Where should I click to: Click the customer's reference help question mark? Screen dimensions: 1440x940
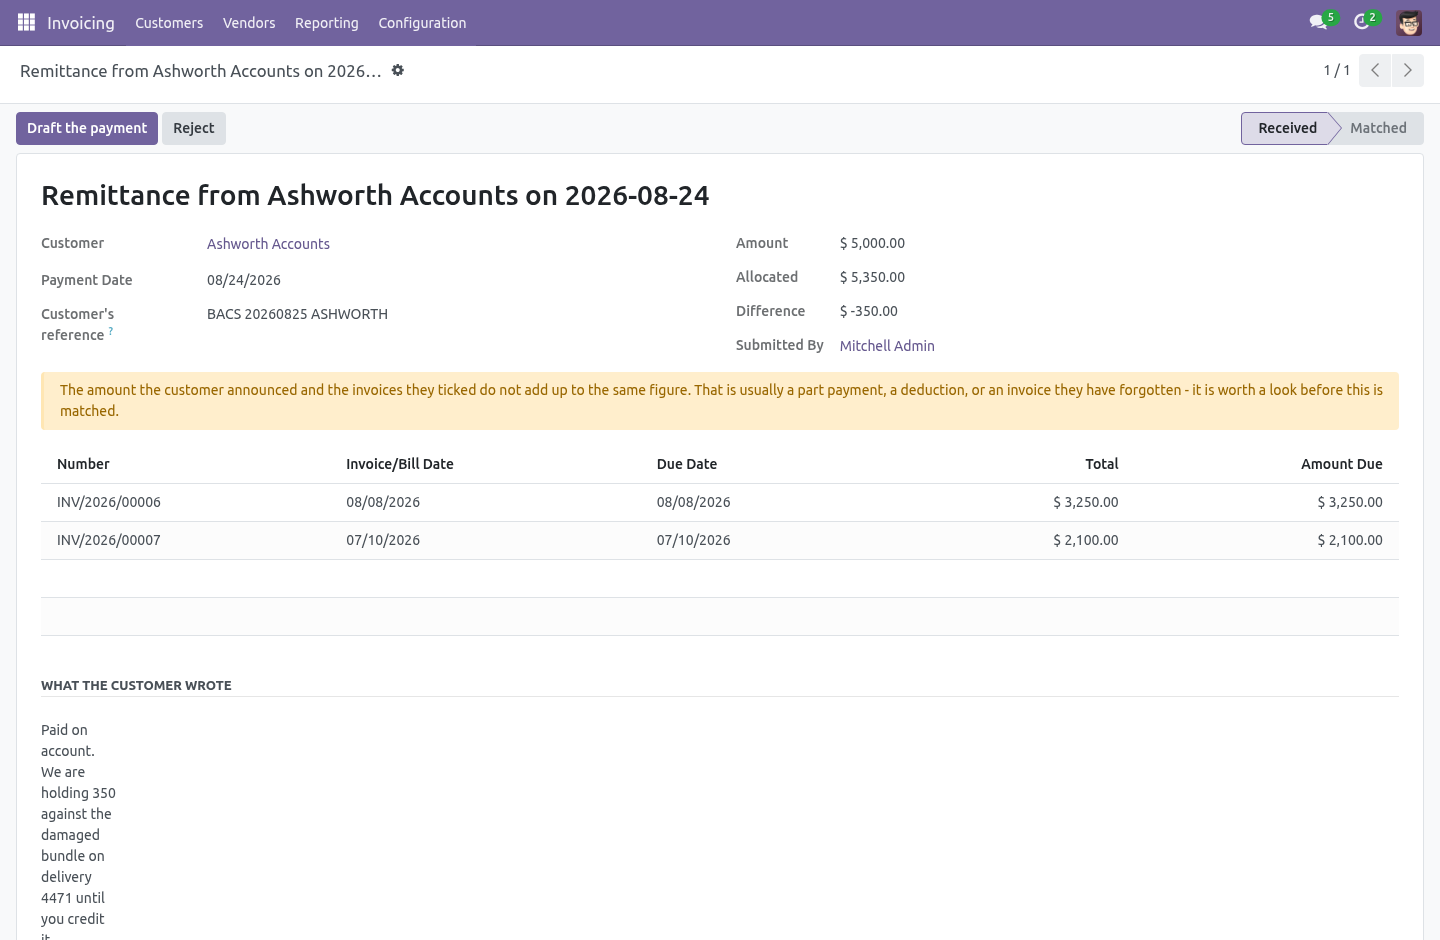click(x=111, y=330)
